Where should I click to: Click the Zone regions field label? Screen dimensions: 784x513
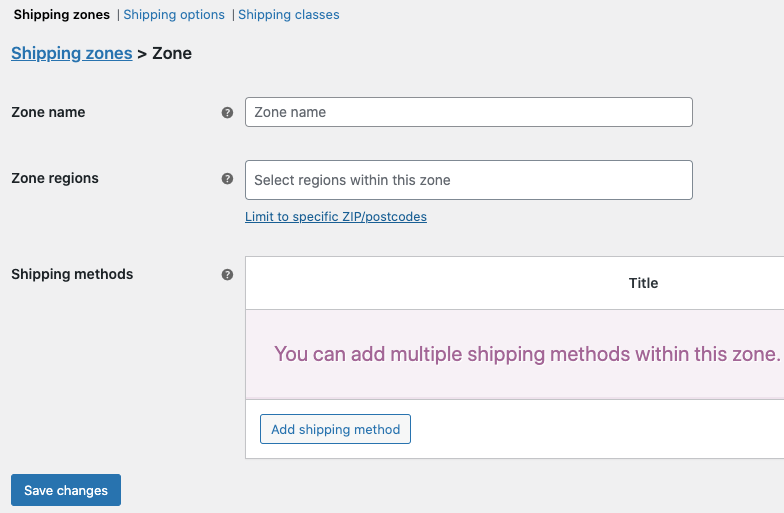coord(54,178)
